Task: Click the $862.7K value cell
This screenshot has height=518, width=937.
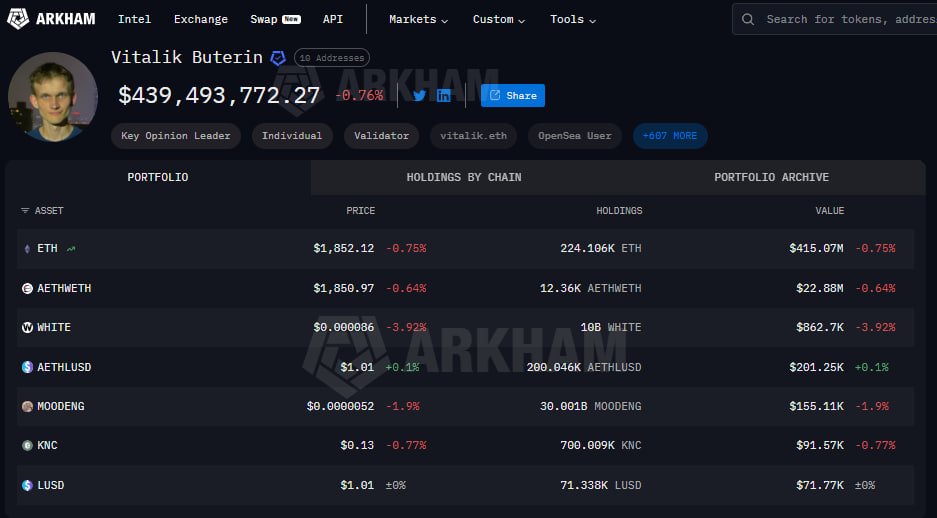Action: click(x=820, y=327)
